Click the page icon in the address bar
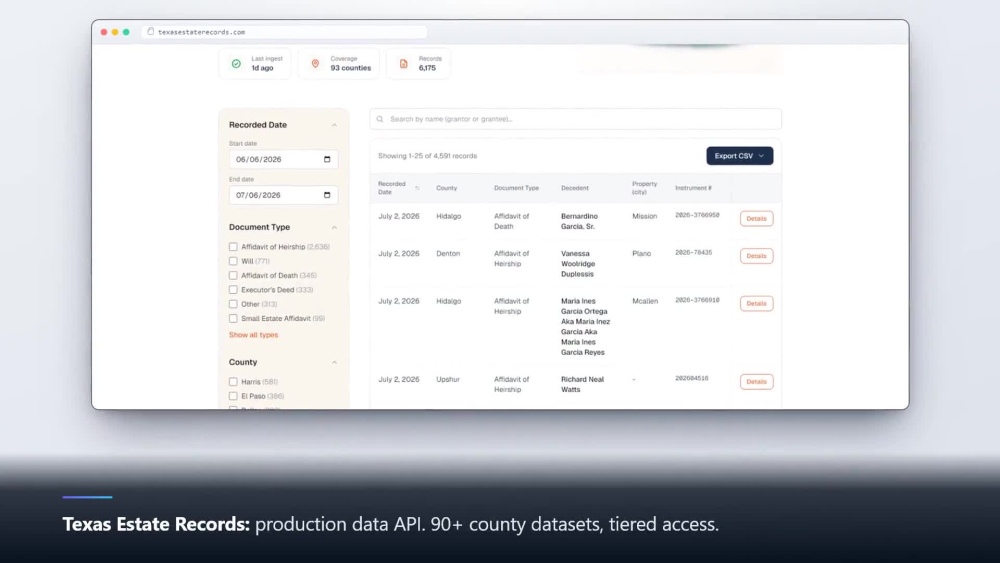This screenshot has width=1000, height=563. pos(151,31)
